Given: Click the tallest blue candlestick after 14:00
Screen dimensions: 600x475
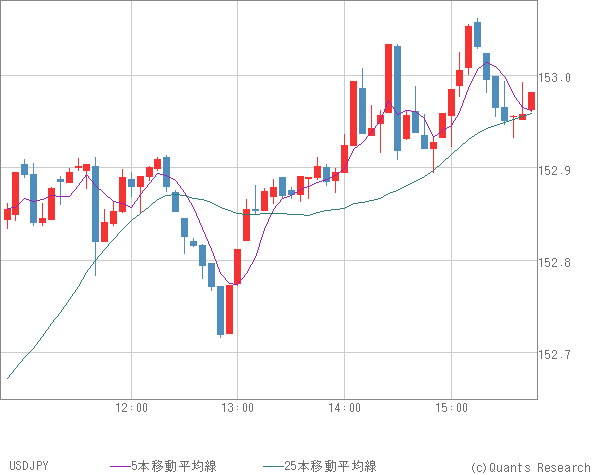Looking at the screenshot, I should pyautogui.click(x=397, y=97).
